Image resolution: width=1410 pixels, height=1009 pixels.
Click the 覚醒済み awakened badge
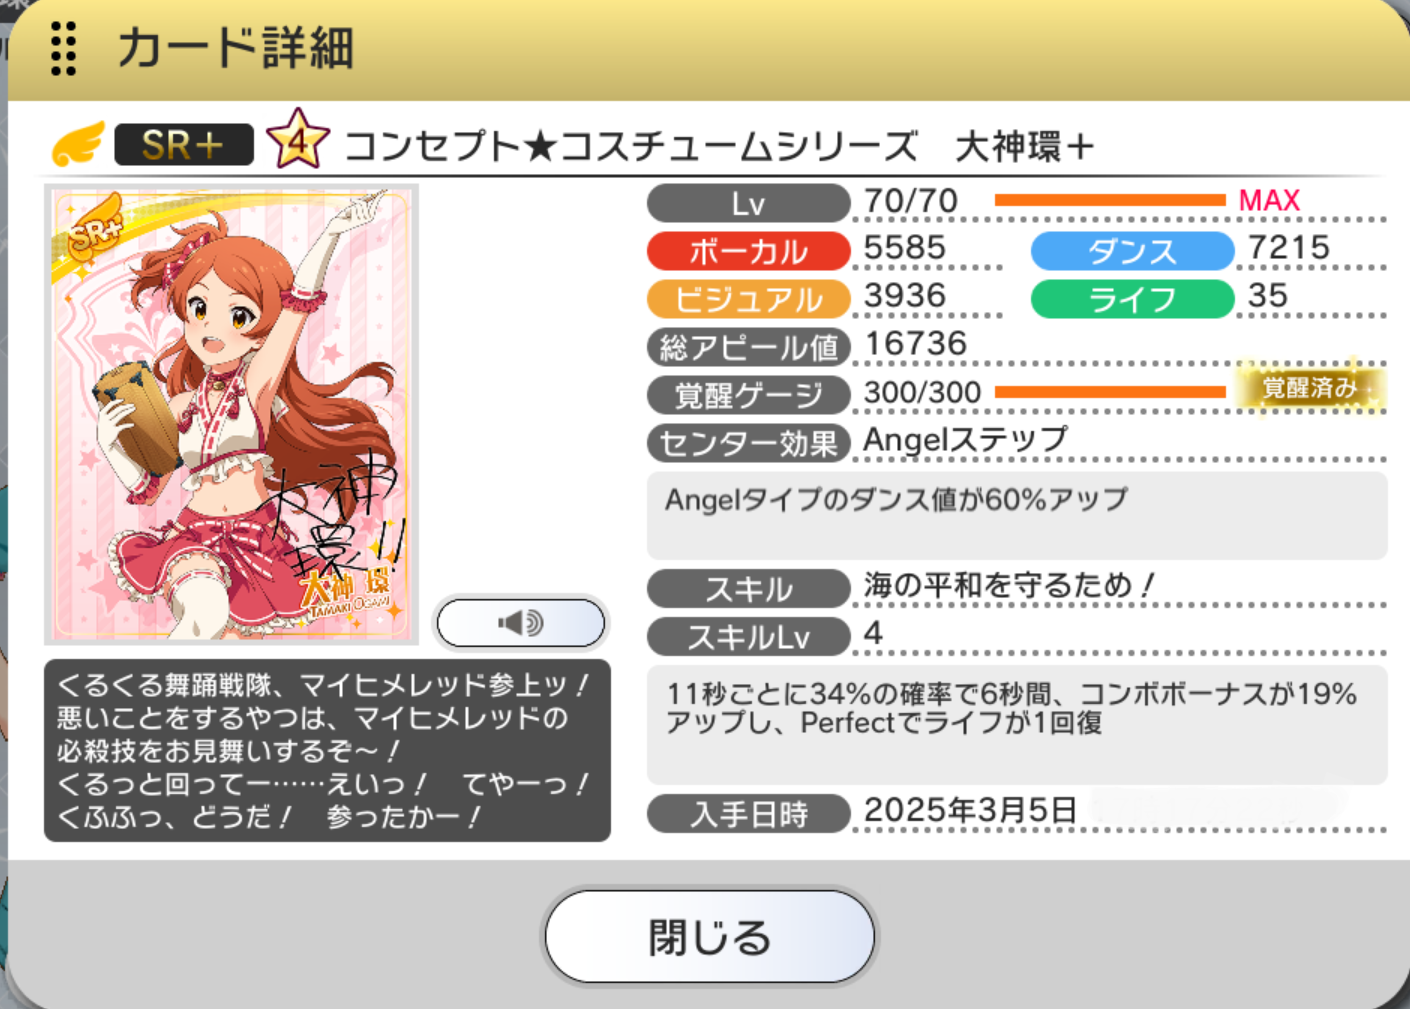[1310, 388]
